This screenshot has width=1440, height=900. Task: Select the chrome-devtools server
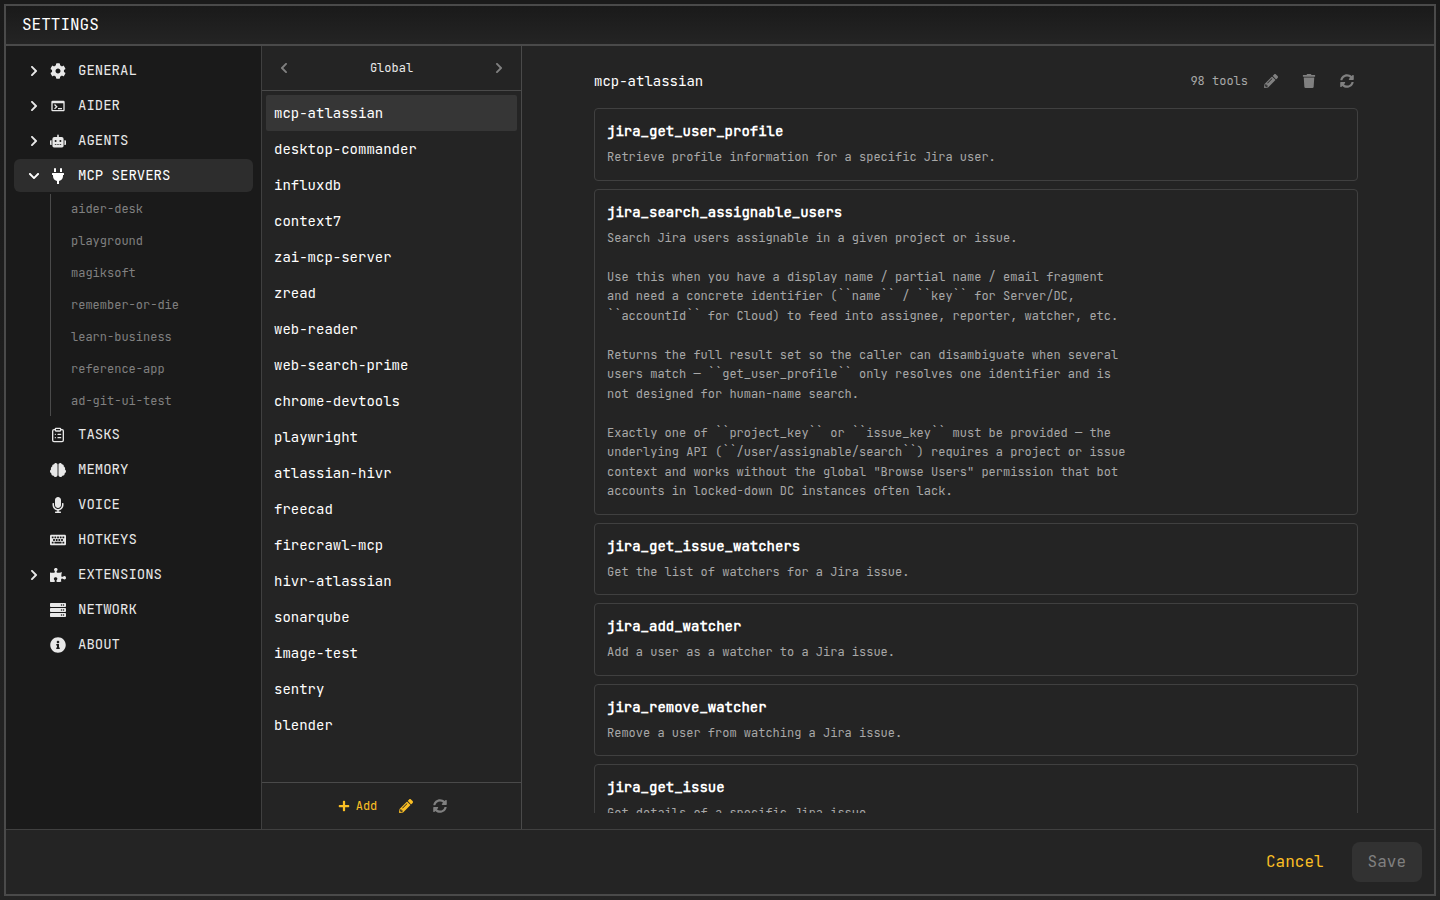tap(391, 401)
